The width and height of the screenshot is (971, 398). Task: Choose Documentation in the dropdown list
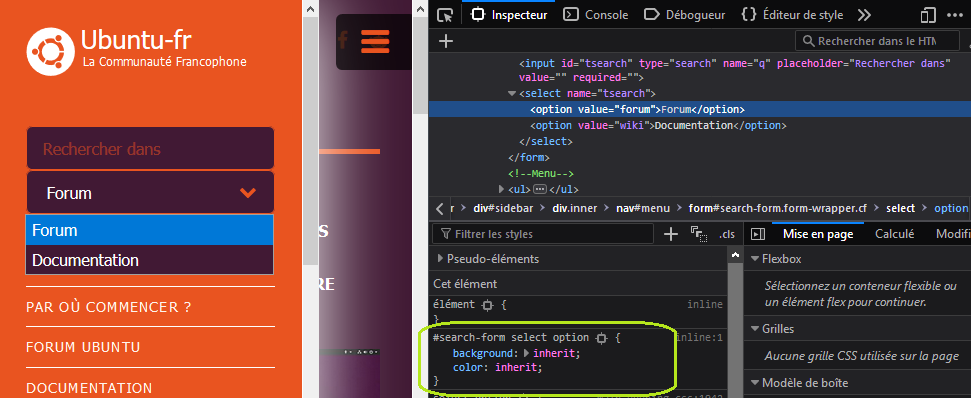149,260
